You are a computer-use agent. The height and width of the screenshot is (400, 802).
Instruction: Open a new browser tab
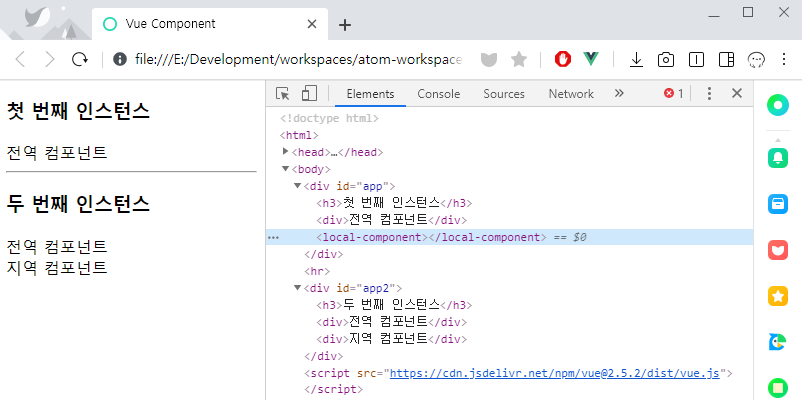345,25
